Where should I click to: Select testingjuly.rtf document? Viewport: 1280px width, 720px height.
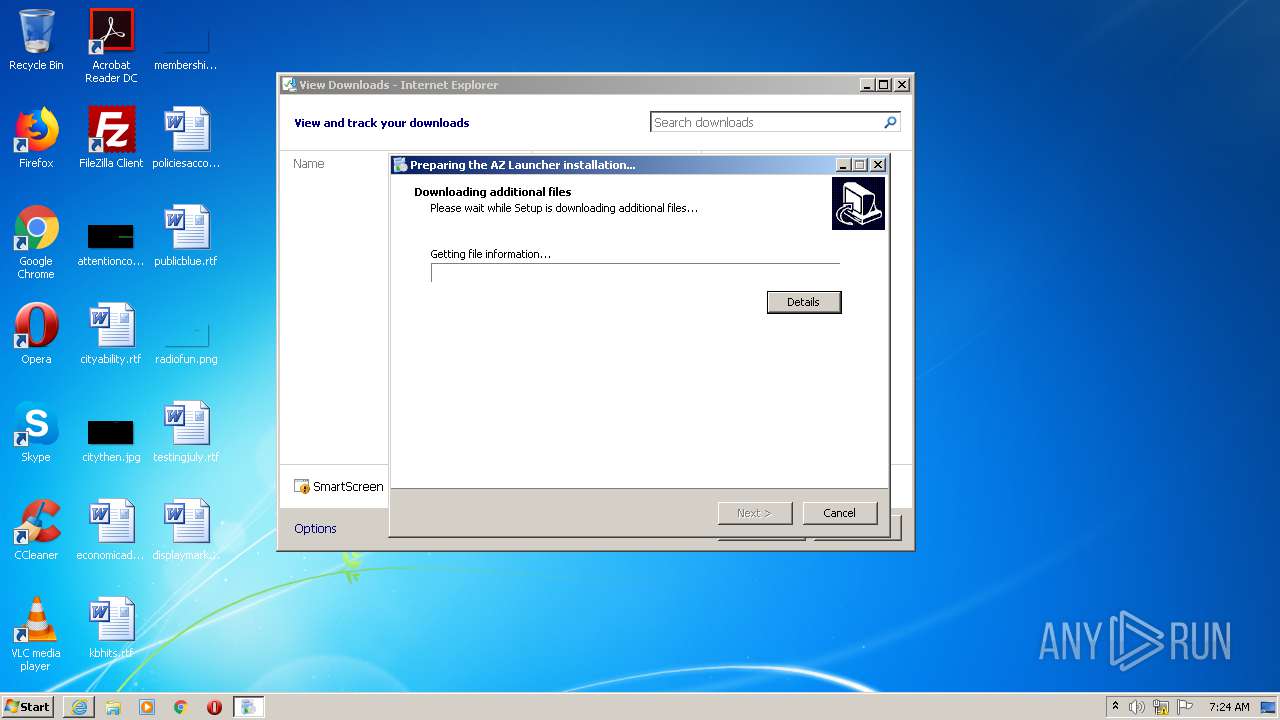point(186,432)
